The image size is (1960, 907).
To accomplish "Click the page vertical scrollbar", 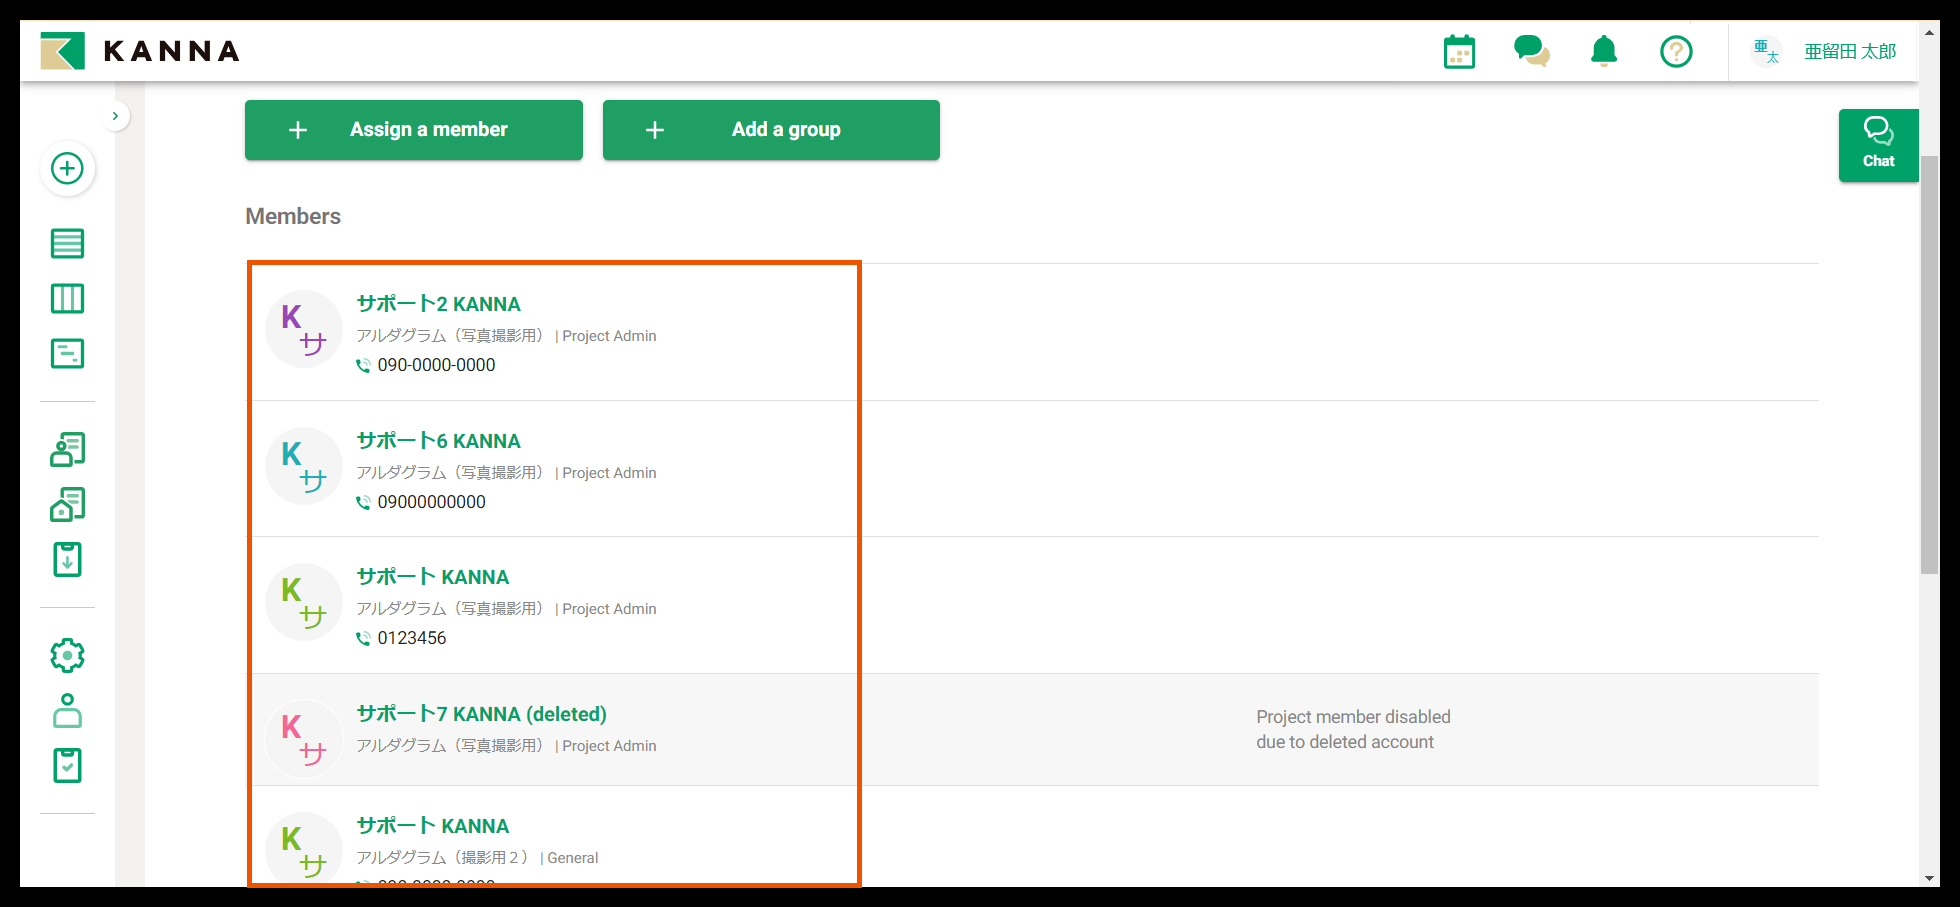I will click(x=1929, y=365).
